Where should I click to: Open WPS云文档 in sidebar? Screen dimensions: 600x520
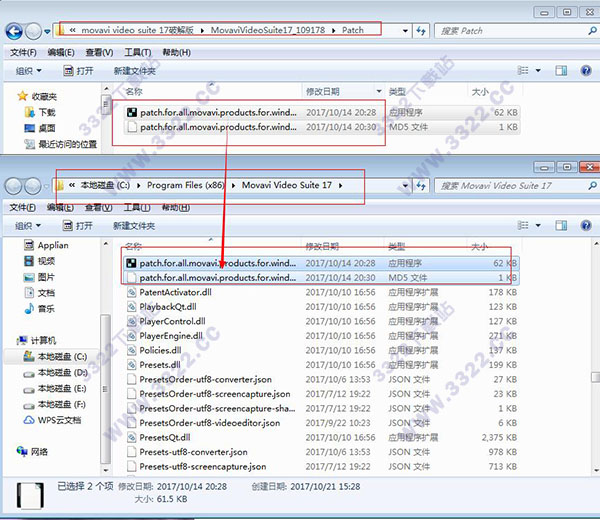click(52, 420)
